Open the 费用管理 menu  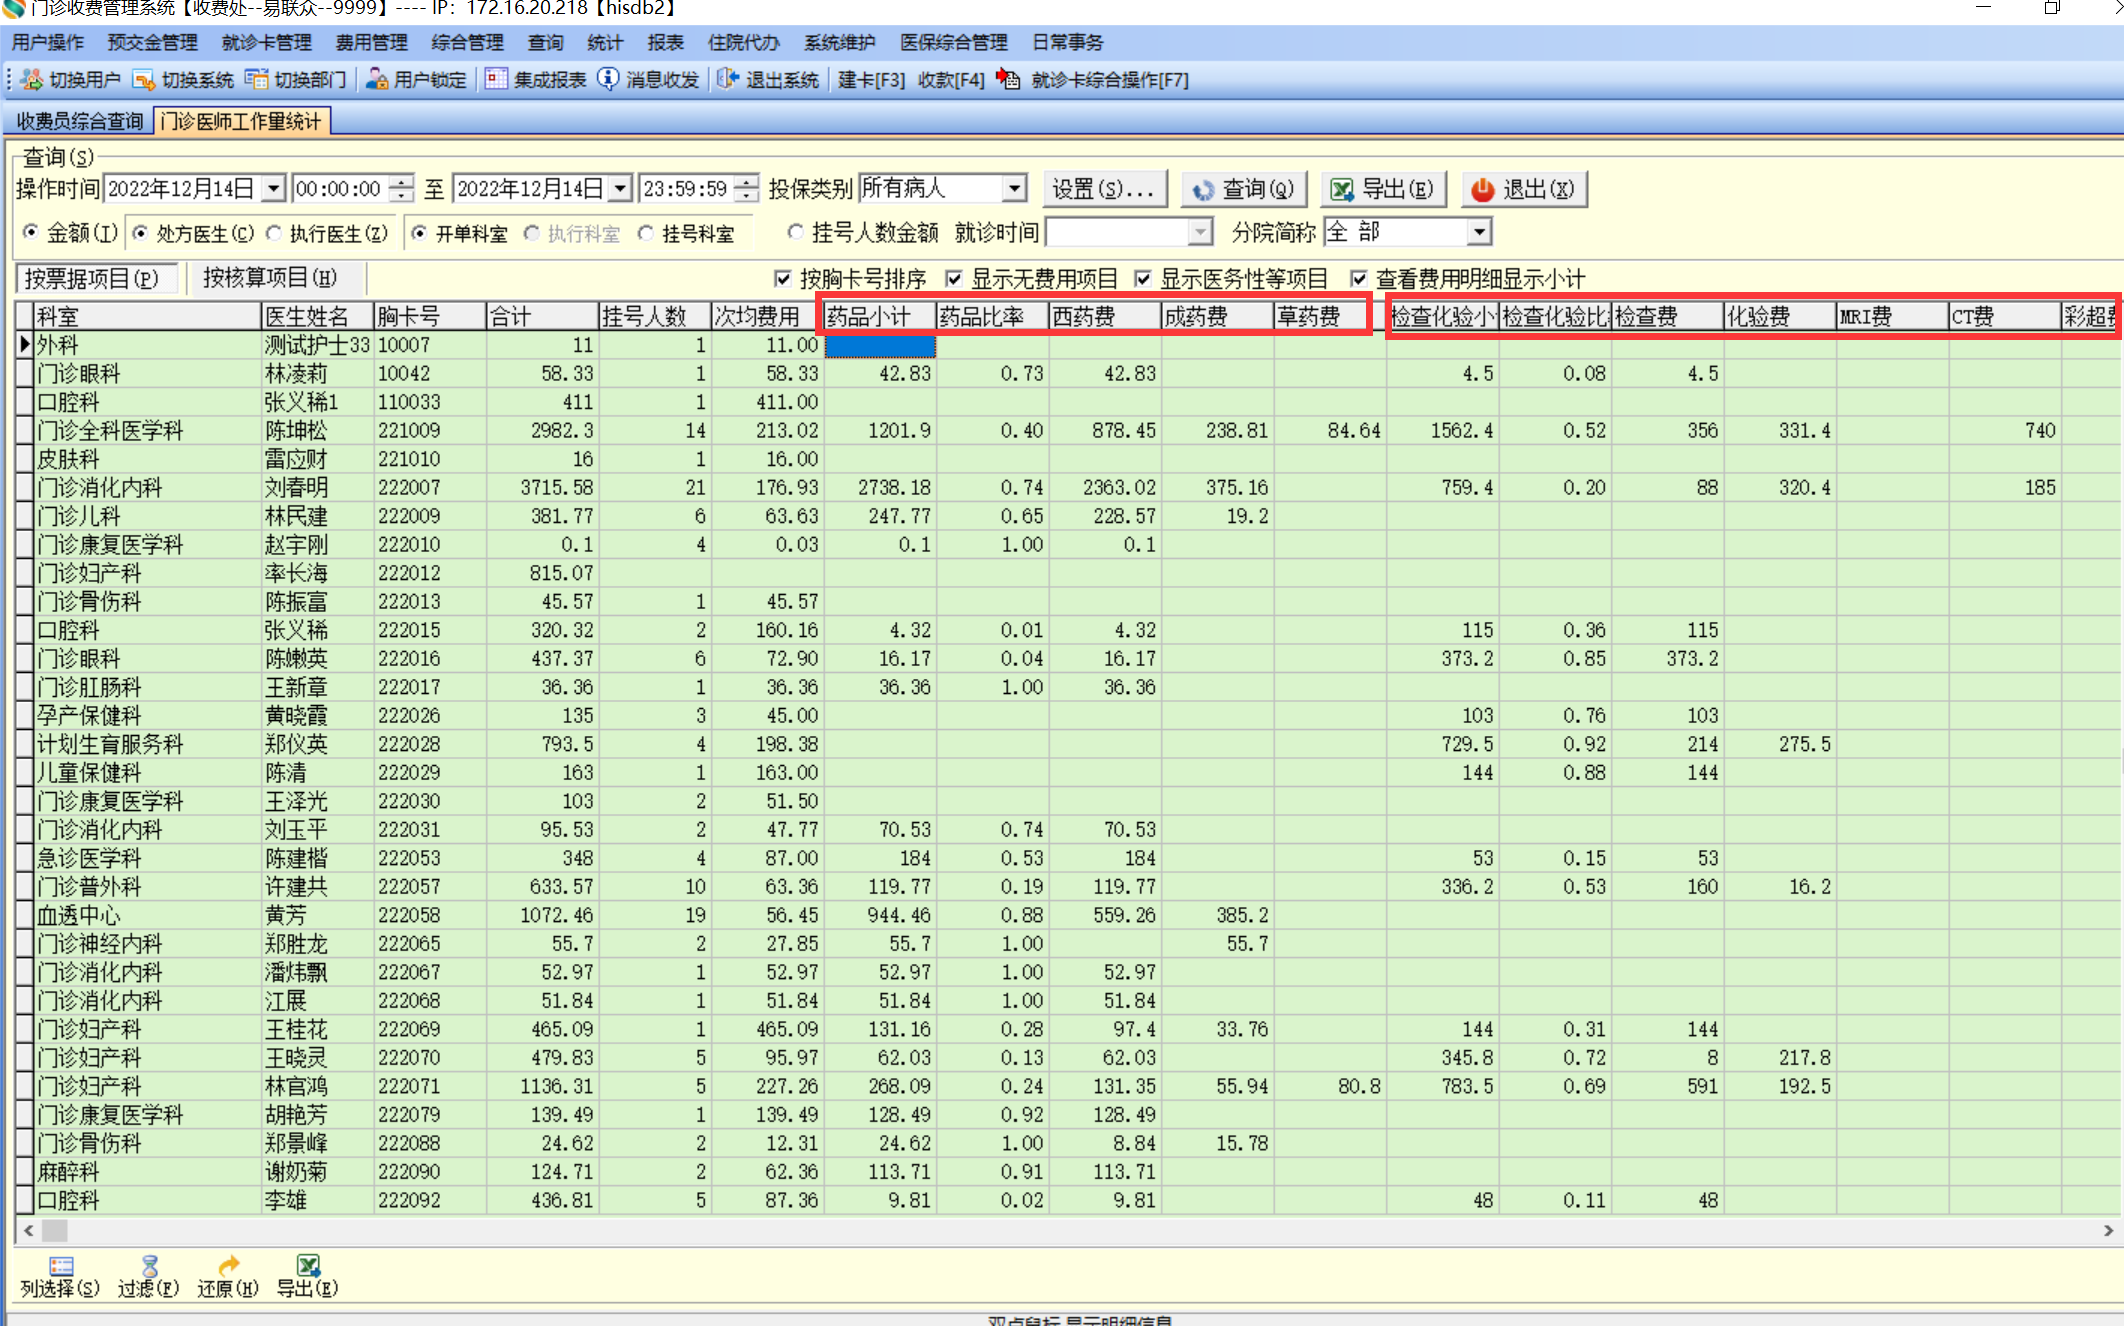pyautogui.click(x=371, y=42)
